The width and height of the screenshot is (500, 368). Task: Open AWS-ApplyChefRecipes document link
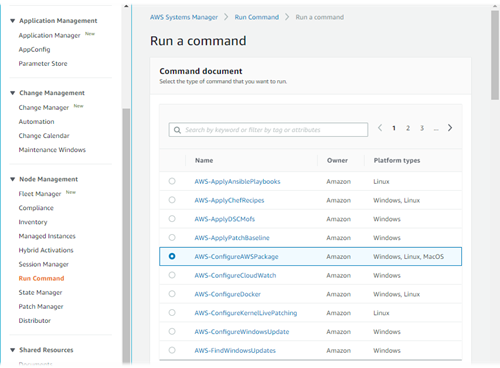tap(229, 200)
